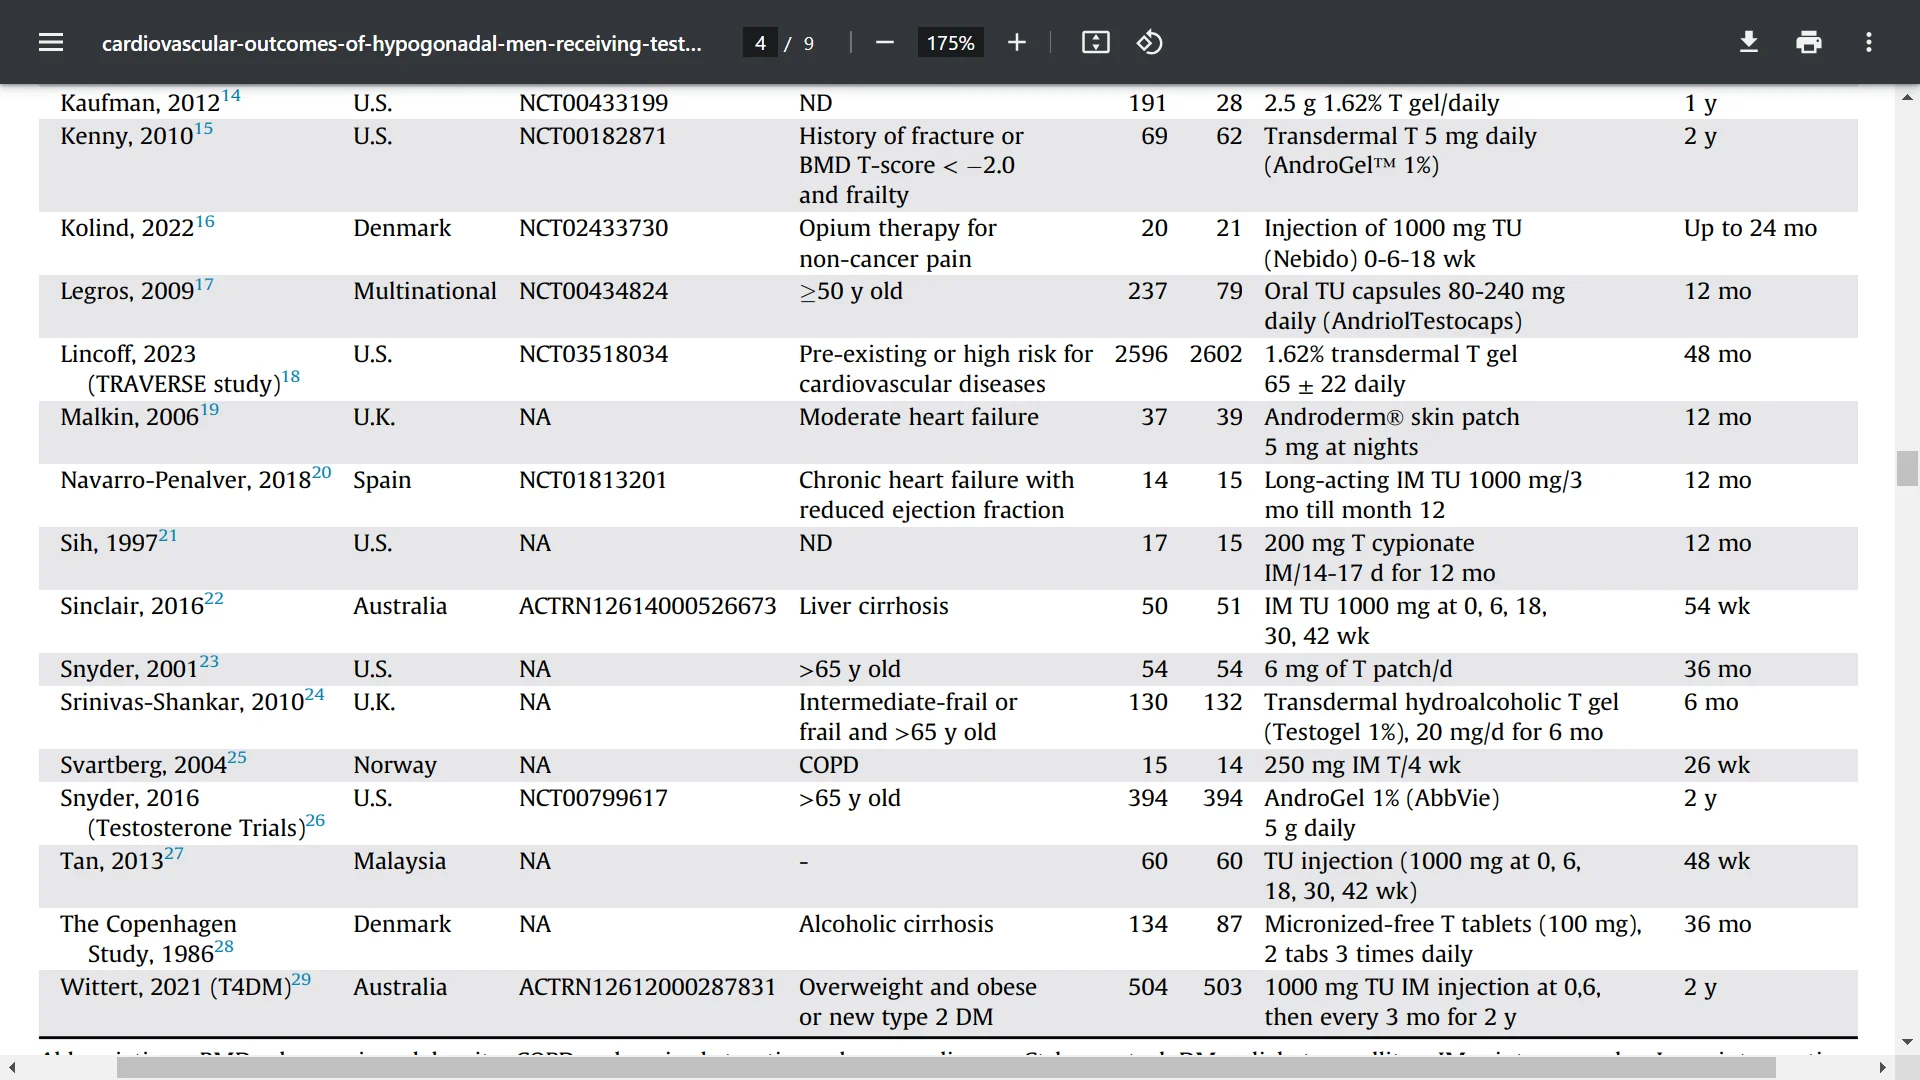Open reference 19 link after Malkin, 2006
Viewport: 1920px width, 1080px height.
(209, 410)
